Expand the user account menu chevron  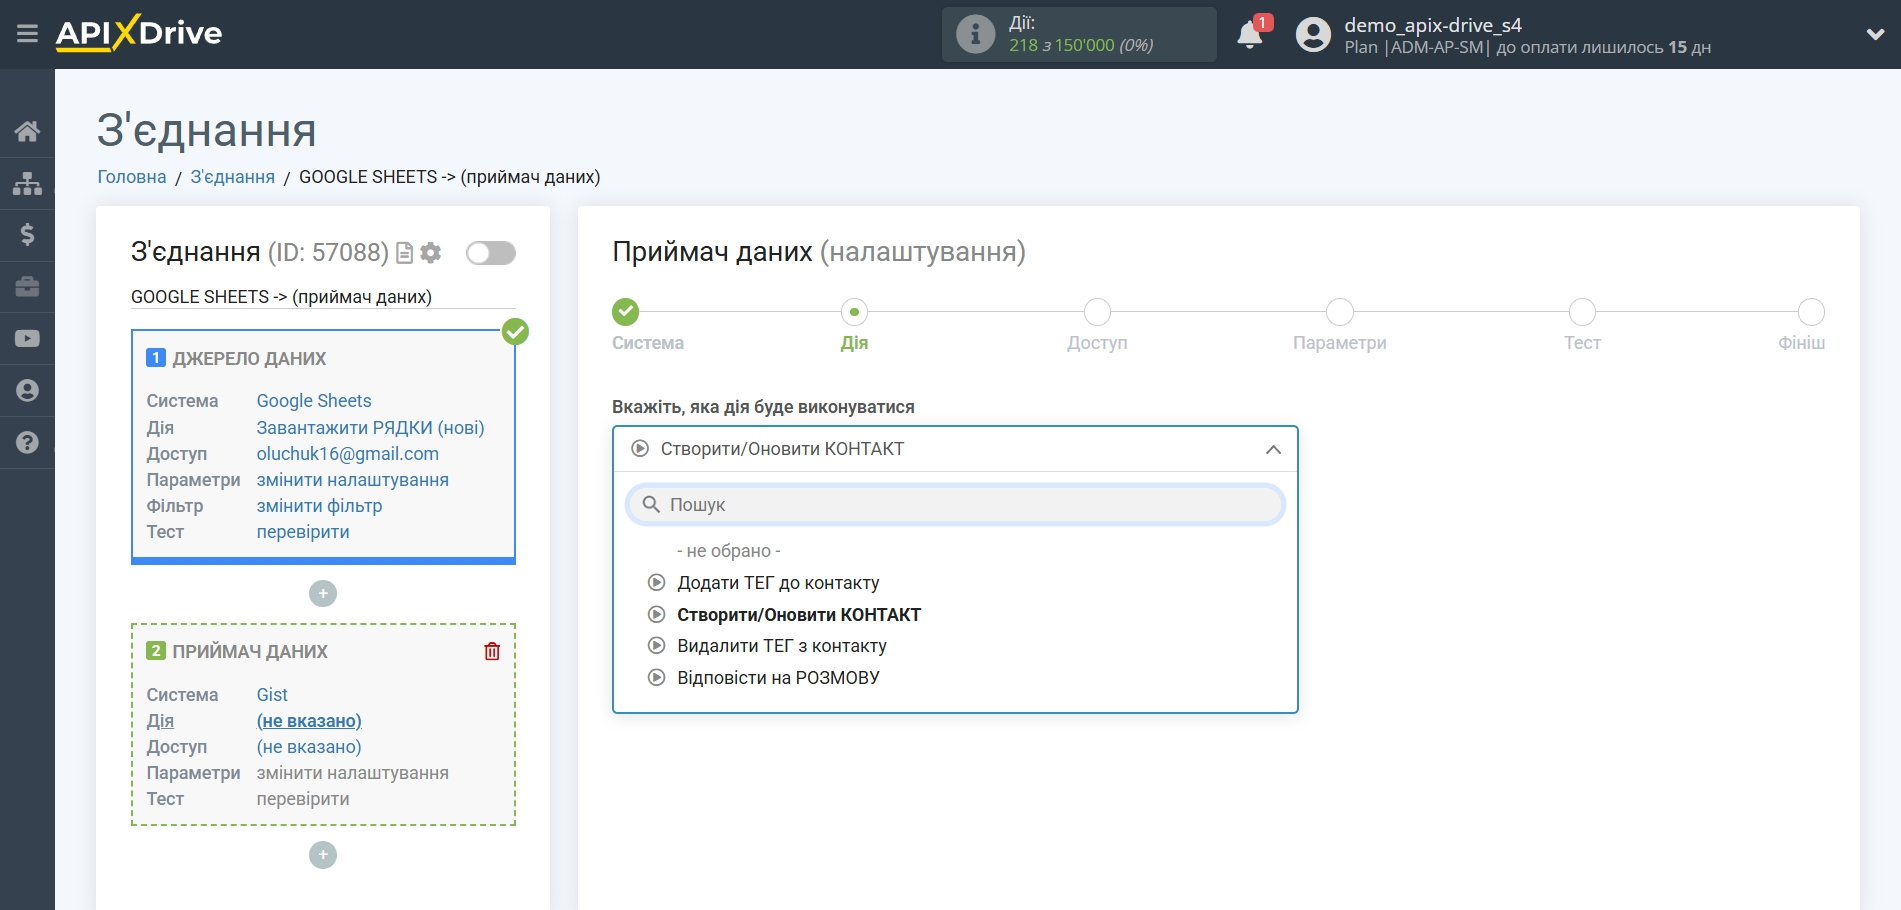[1875, 34]
